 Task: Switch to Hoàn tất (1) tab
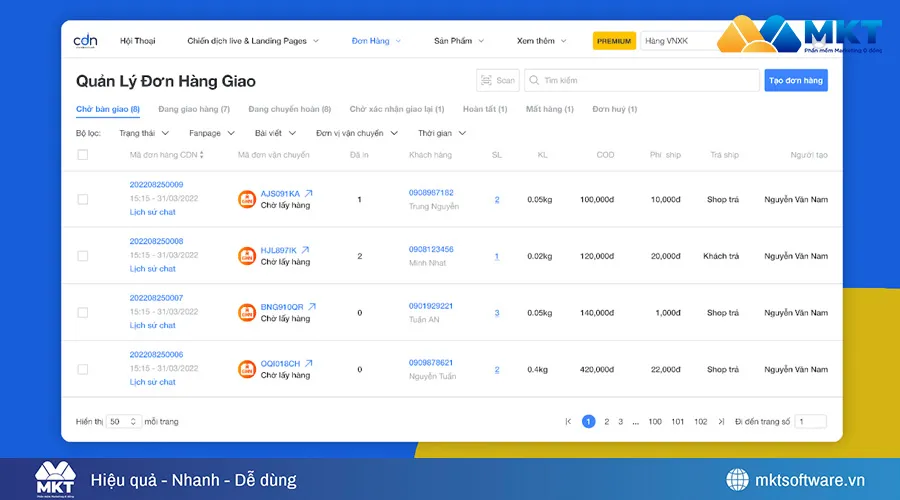[485, 109]
